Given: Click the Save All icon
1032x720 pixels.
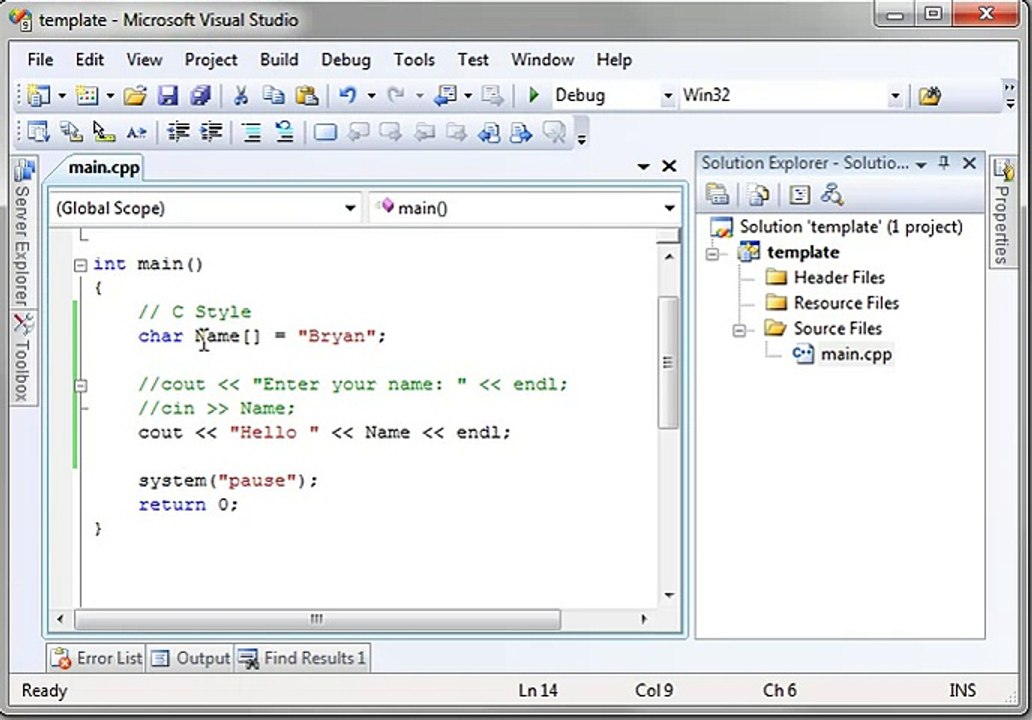Looking at the screenshot, I should [200, 96].
